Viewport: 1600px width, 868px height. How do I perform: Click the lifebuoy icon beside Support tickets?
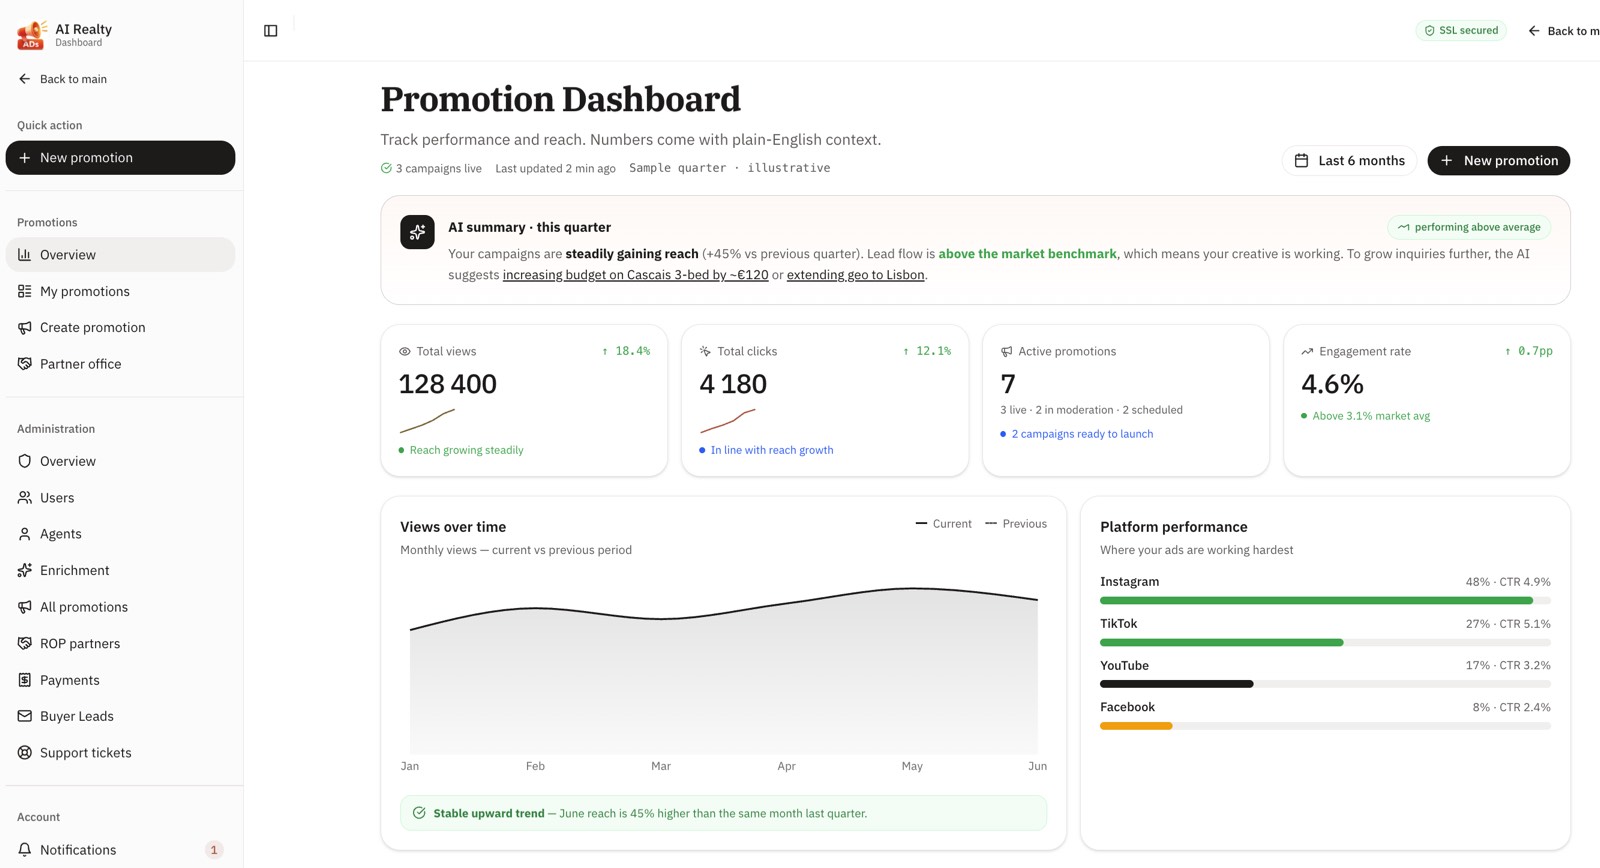(x=25, y=753)
